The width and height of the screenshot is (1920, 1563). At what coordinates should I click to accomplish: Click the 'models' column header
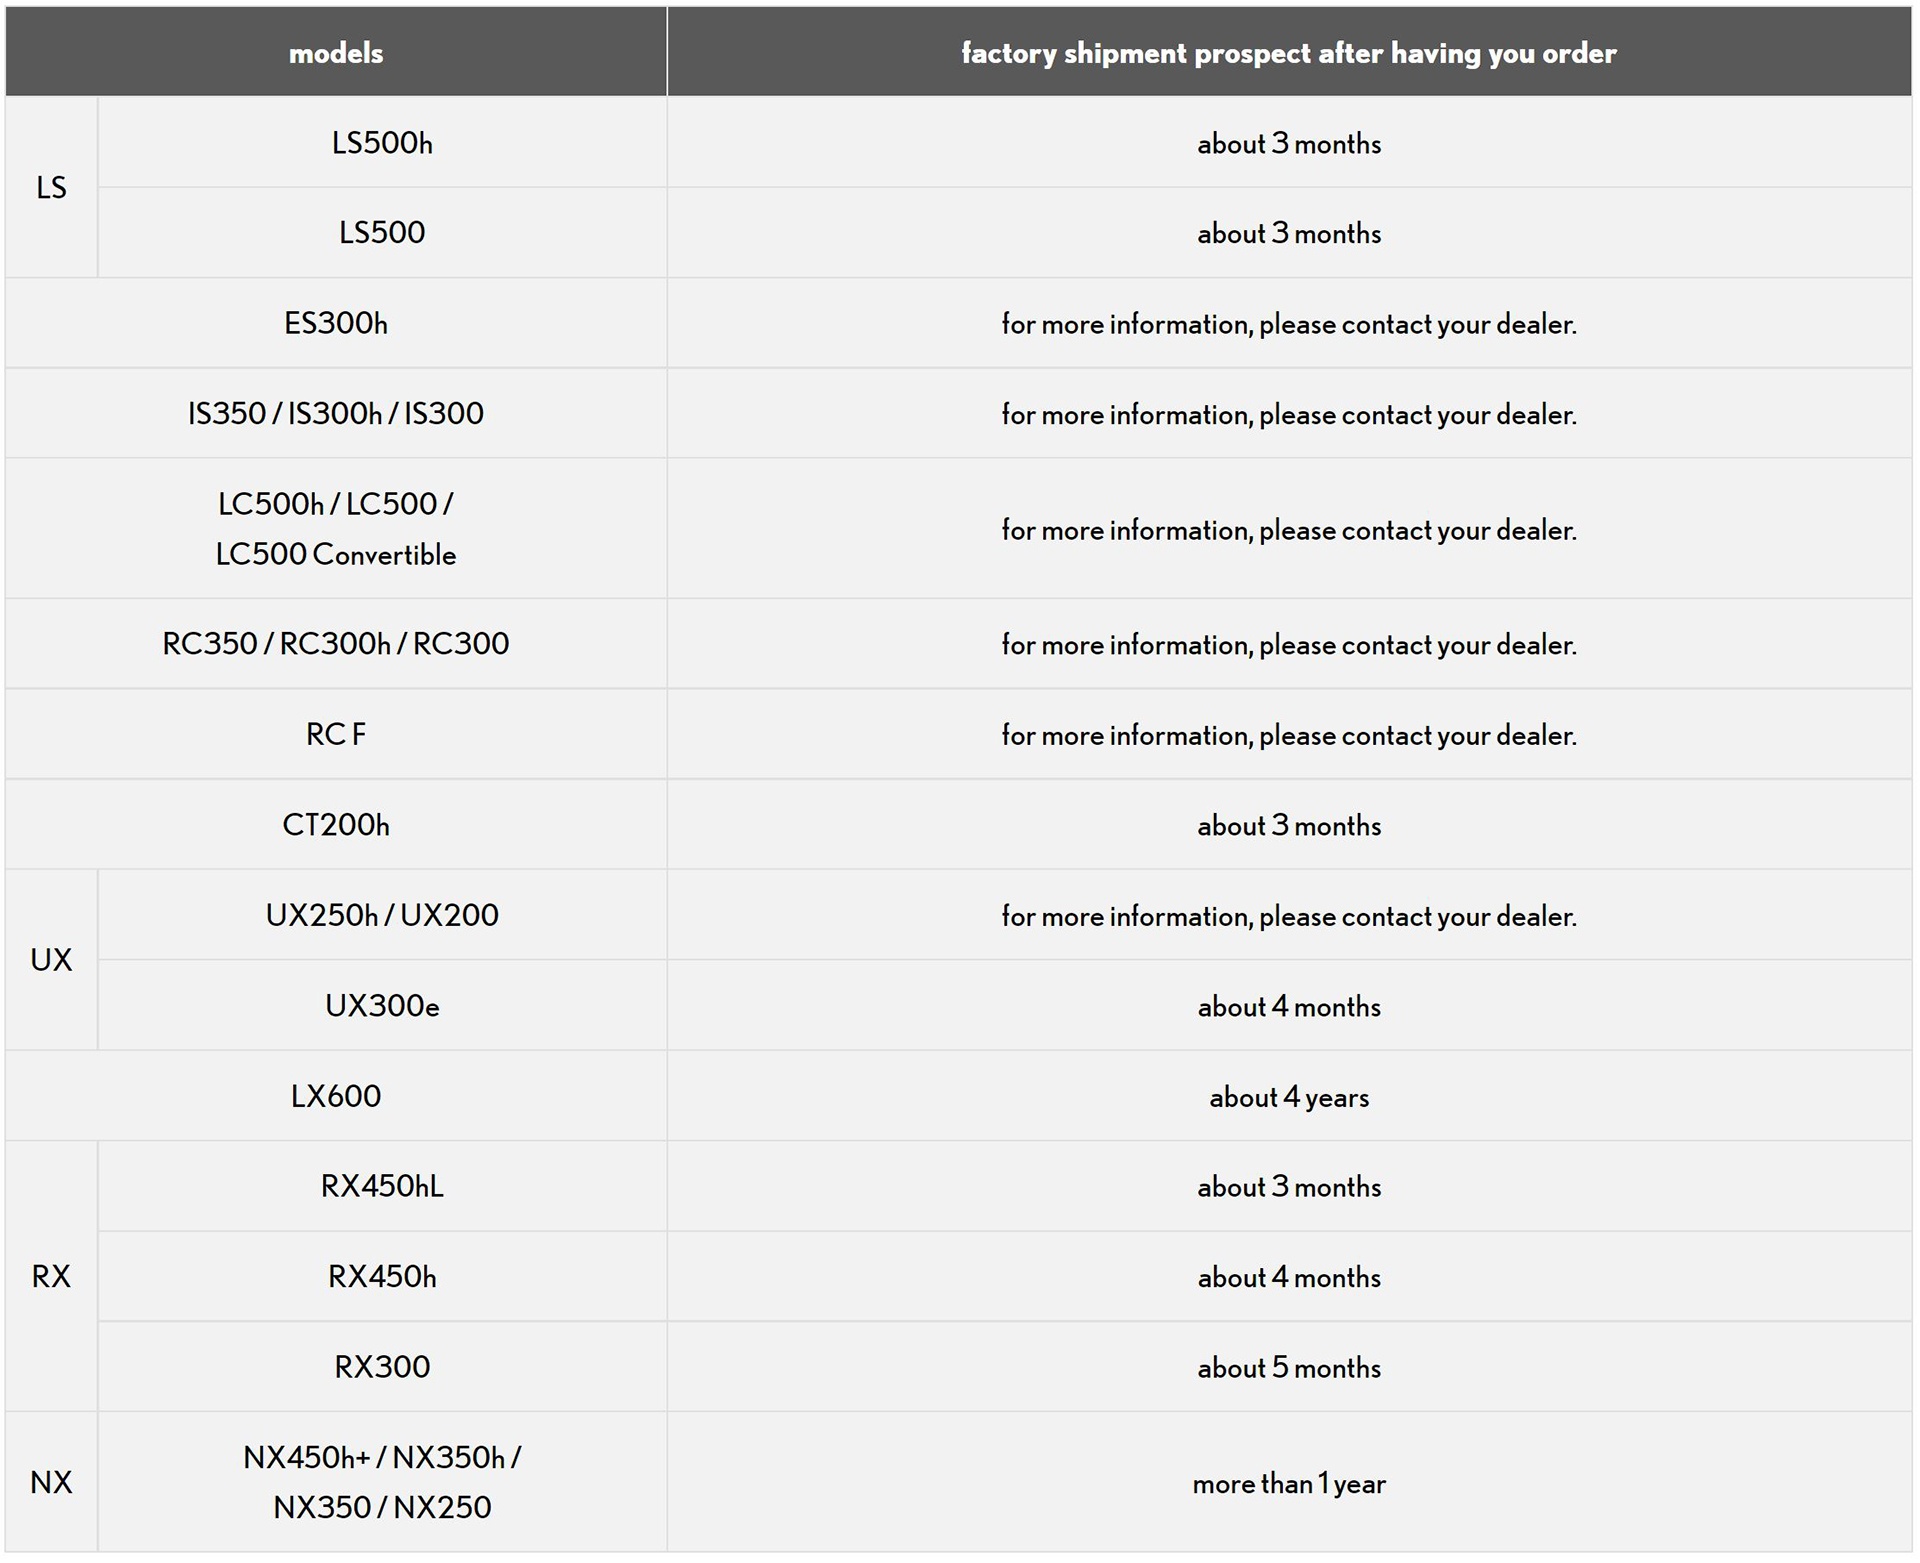coord(336,53)
